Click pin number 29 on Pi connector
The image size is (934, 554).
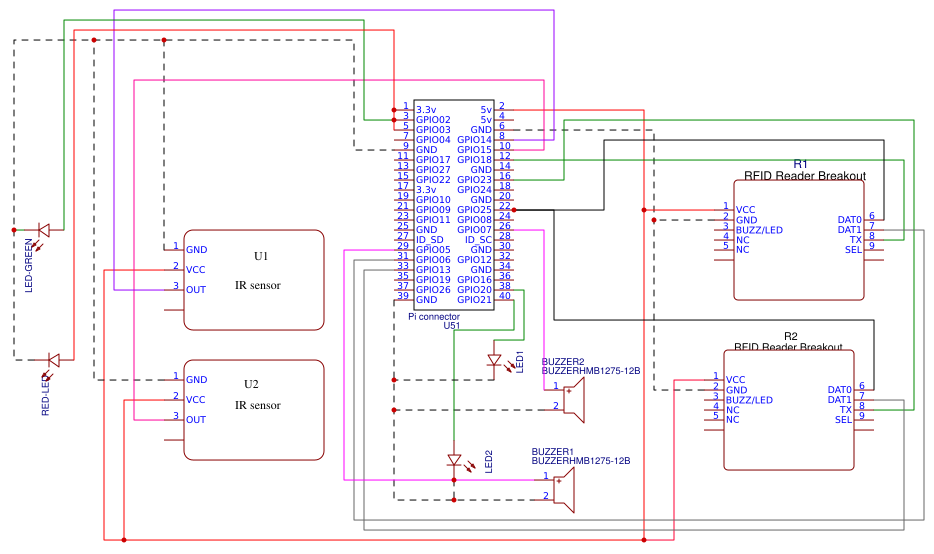pyautogui.click(x=403, y=245)
